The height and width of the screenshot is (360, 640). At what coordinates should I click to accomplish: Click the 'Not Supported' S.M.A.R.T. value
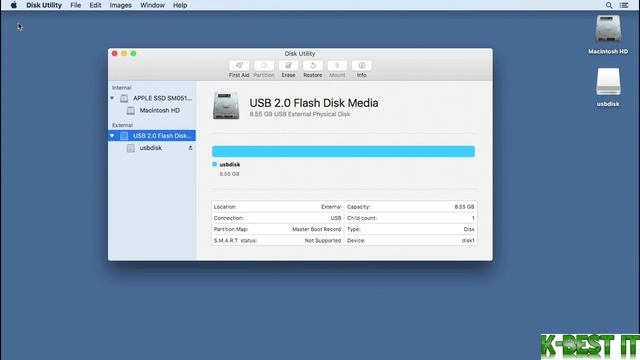(x=322, y=240)
